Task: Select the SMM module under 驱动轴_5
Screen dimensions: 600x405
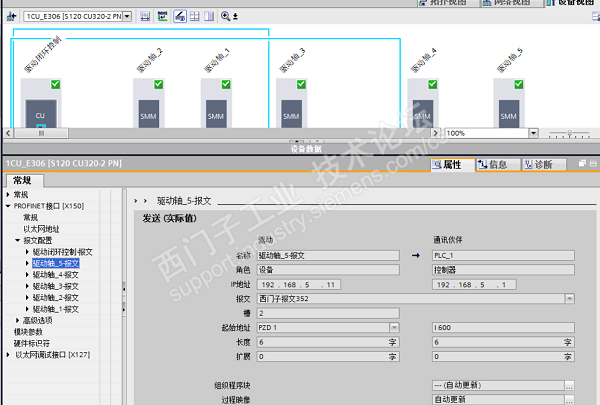Action: click(509, 114)
